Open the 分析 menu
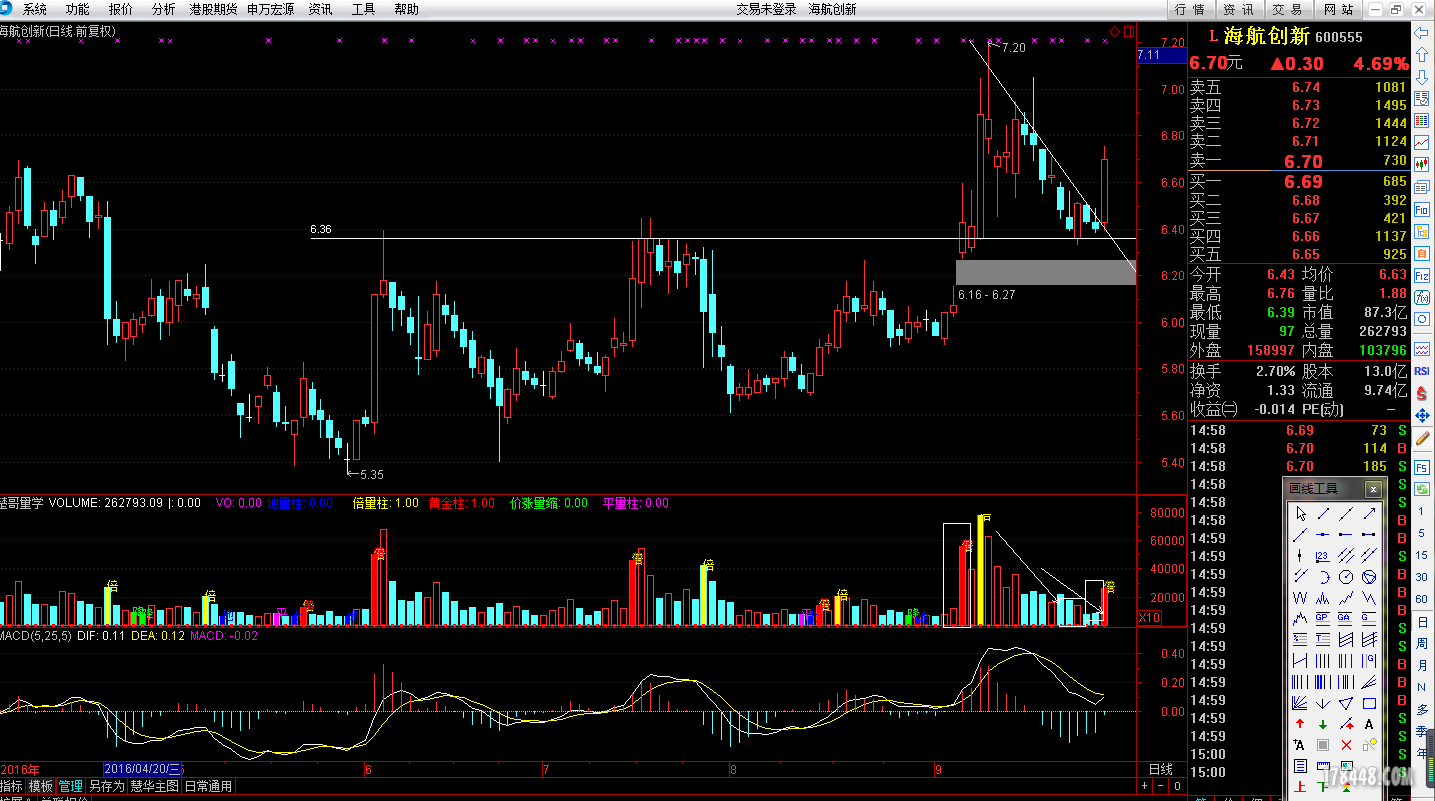The width and height of the screenshot is (1435, 801). pos(163,9)
